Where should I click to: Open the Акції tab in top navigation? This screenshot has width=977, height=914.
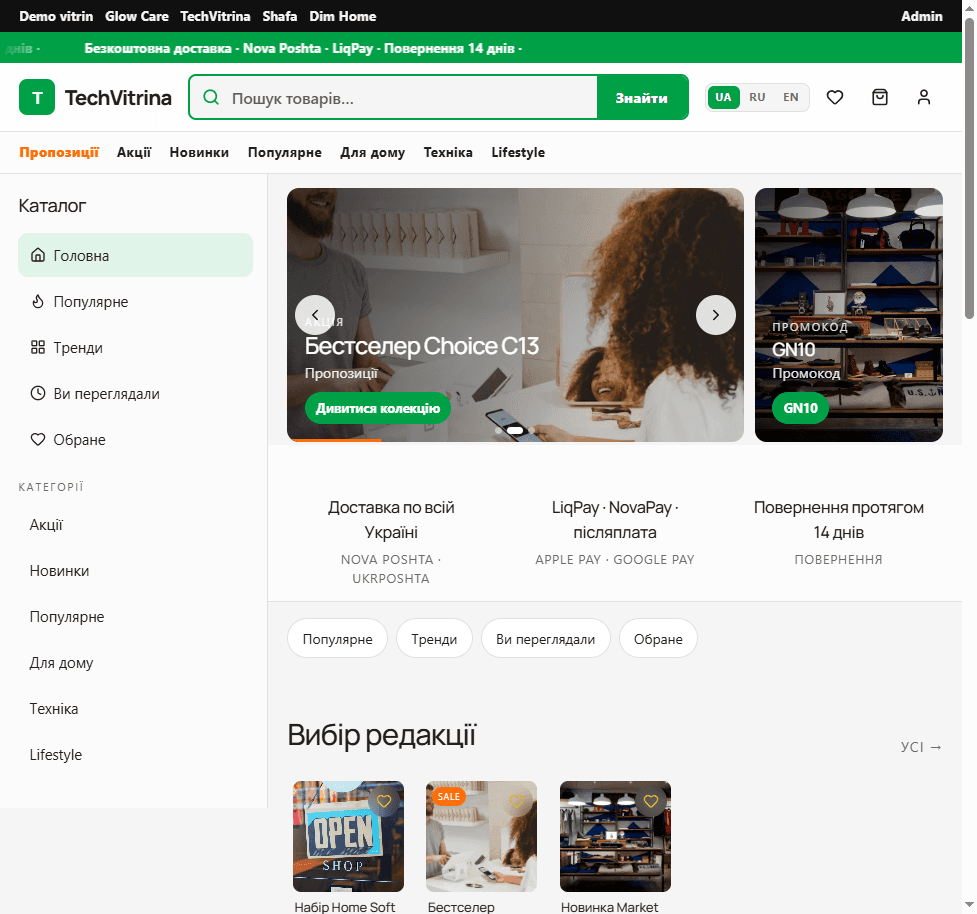point(134,153)
